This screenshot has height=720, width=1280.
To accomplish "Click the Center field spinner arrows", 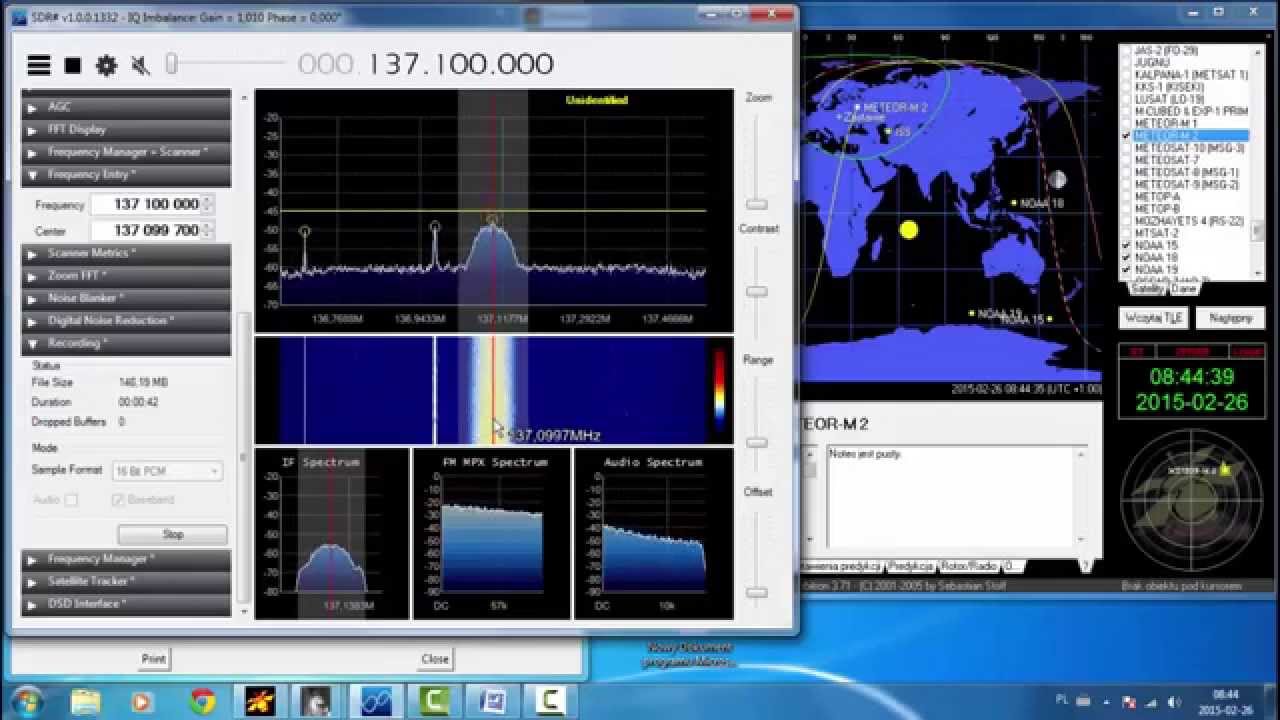I will coord(208,231).
